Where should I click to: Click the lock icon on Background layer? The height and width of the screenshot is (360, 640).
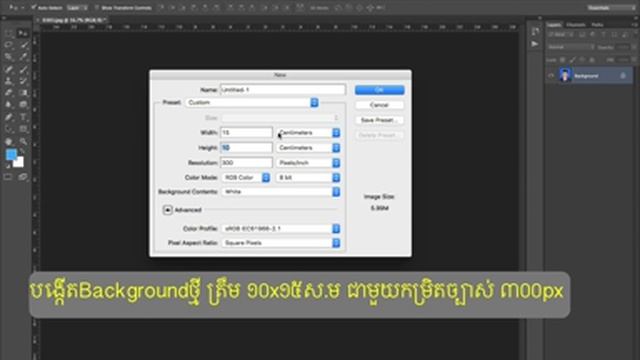click(x=623, y=76)
